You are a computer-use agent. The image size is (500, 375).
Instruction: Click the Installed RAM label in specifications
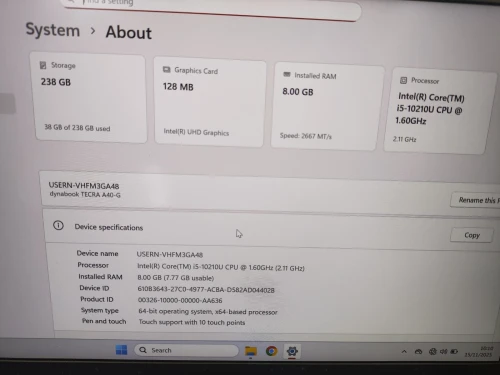100,277
